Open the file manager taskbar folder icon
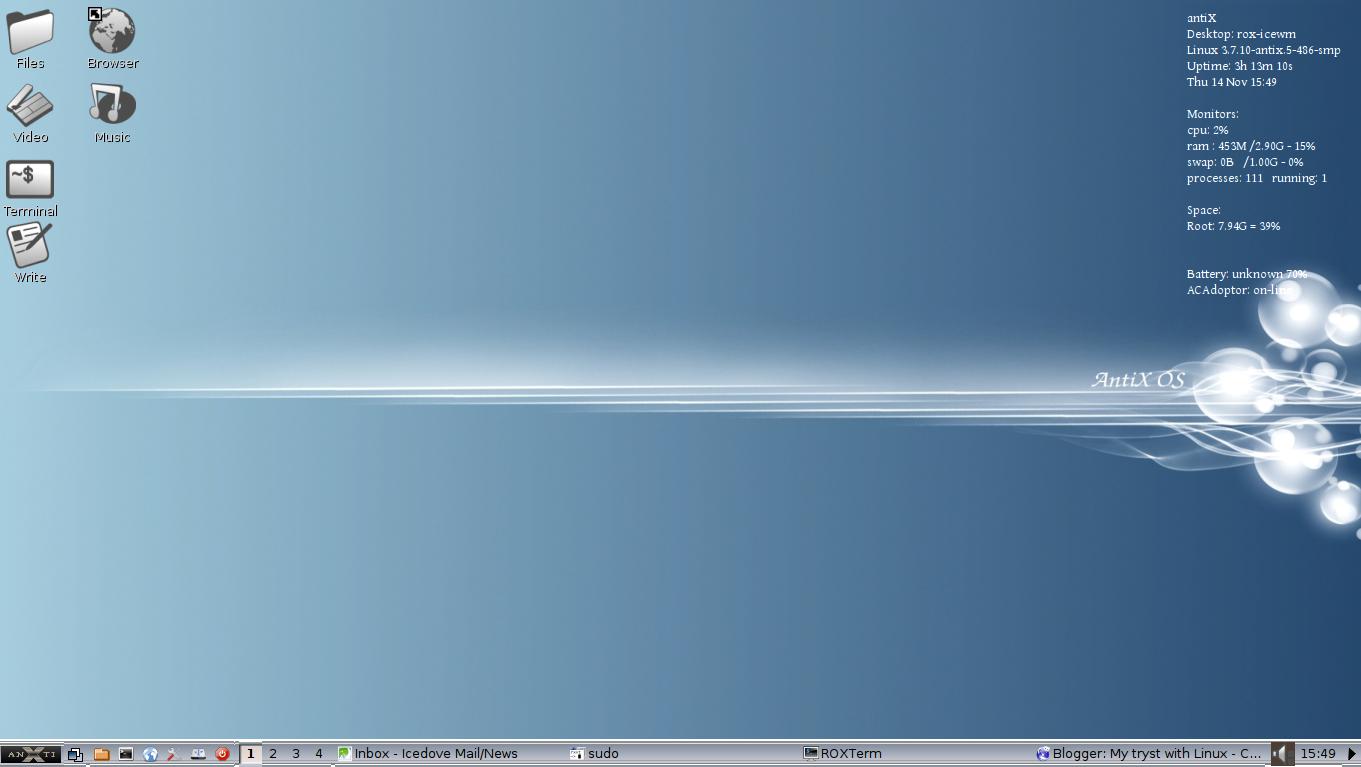The height and width of the screenshot is (767, 1361). click(x=101, y=754)
